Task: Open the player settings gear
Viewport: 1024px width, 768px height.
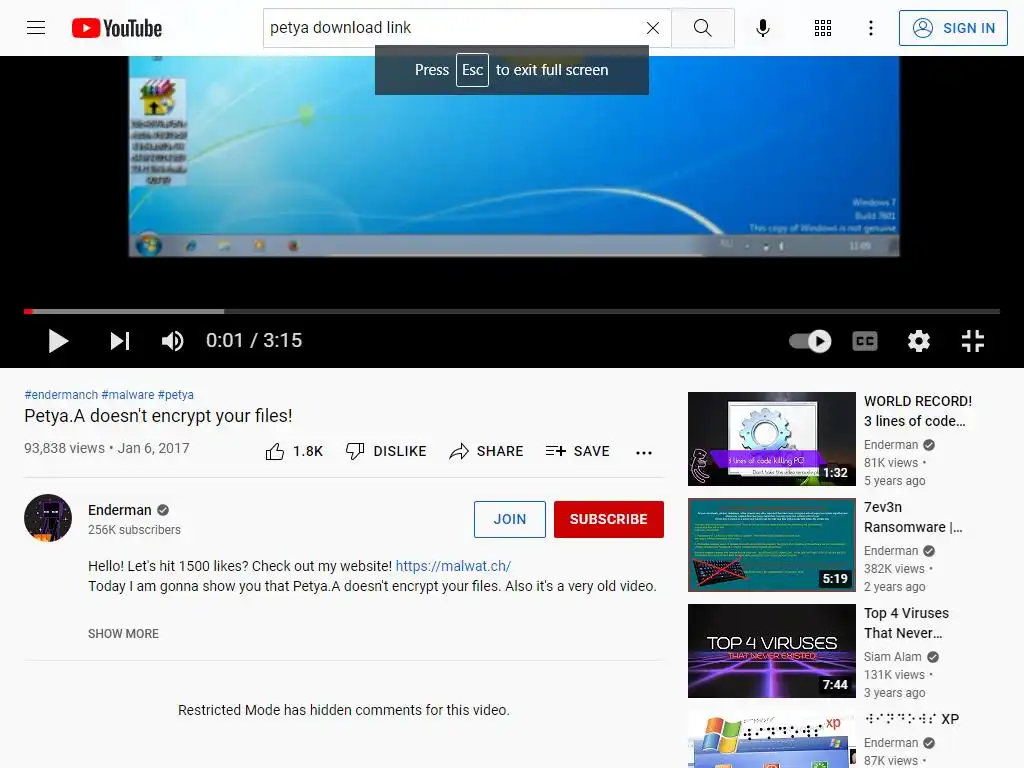Action: point(918,341)
